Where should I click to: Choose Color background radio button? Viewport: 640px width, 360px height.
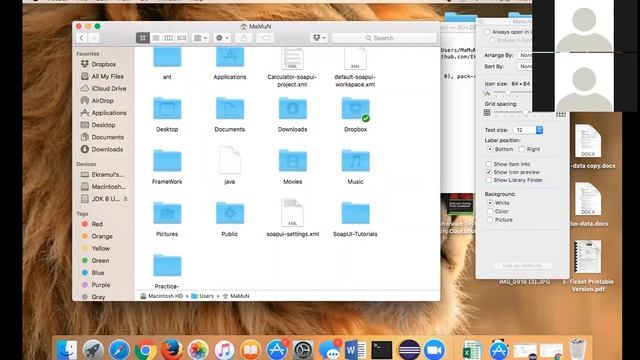point(490,211)
